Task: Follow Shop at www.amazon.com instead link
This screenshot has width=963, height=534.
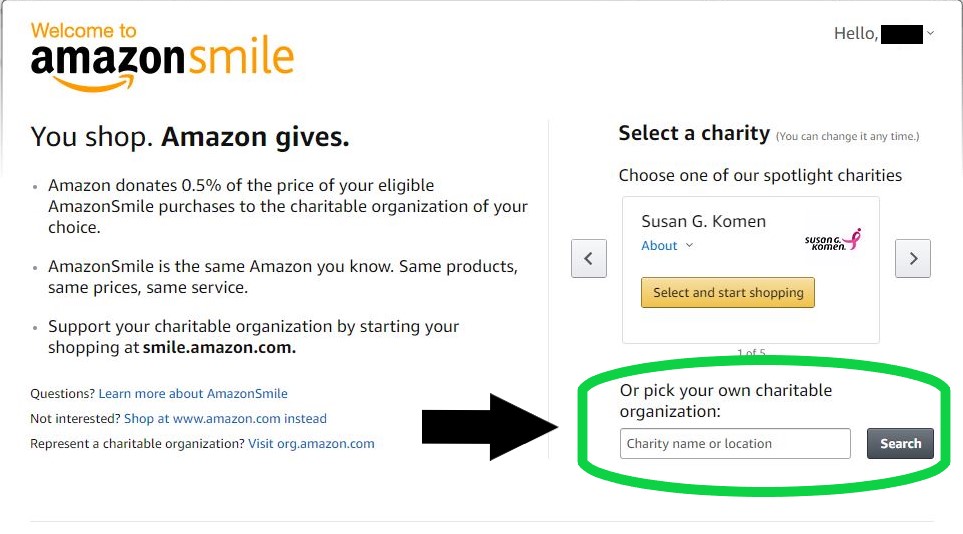Action: coord(225,418)
